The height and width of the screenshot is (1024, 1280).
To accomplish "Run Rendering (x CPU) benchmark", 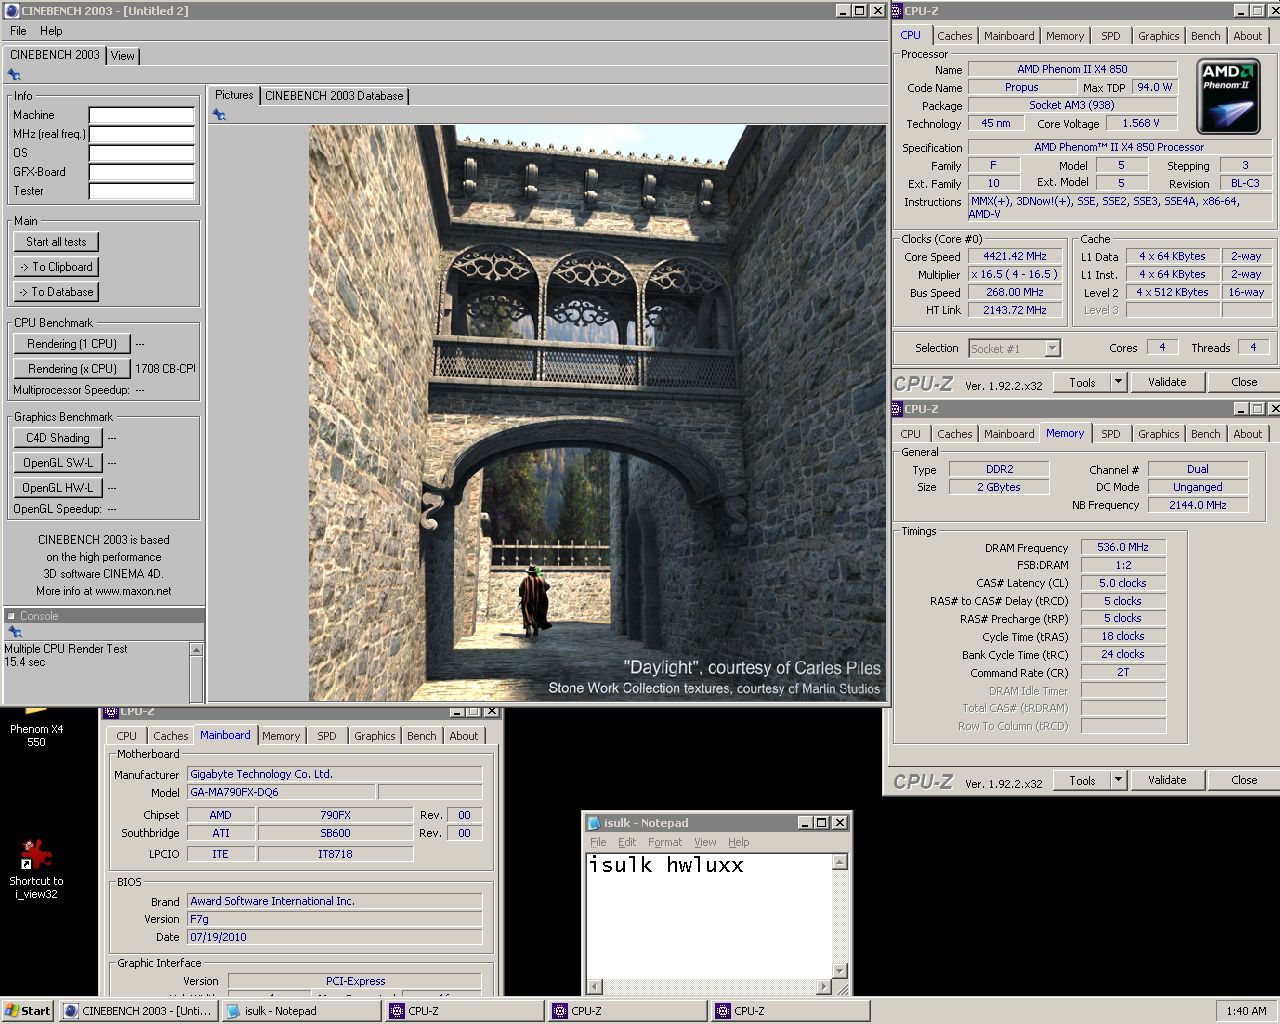I will click(x=72, y=369).
